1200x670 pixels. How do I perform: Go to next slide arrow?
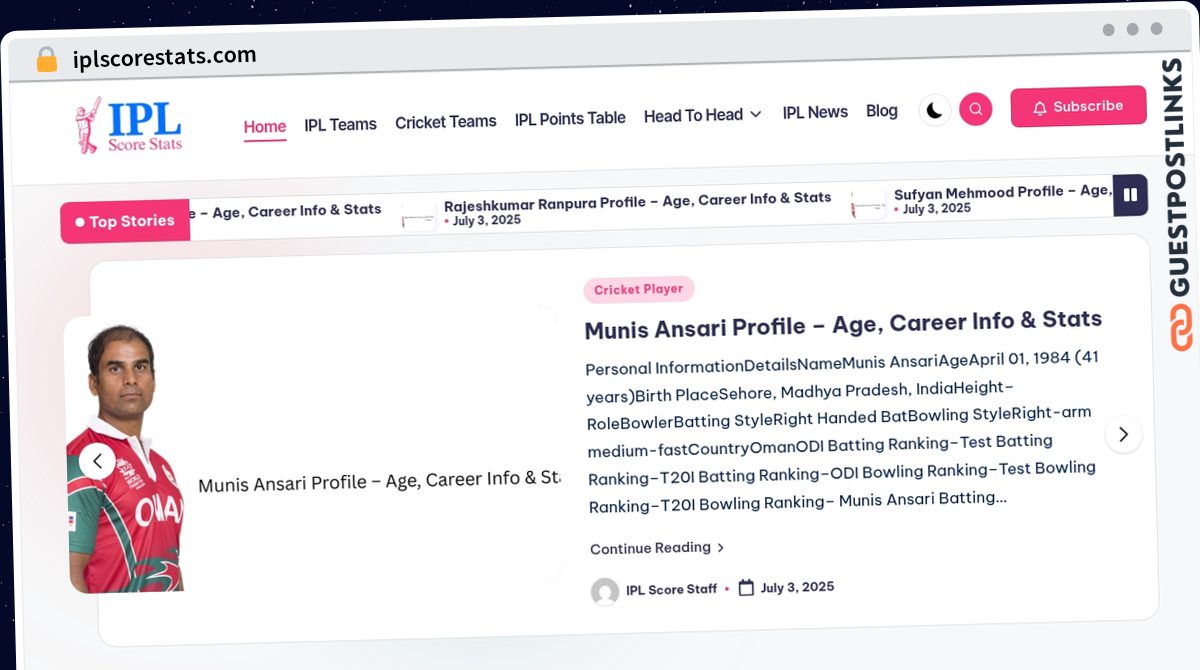(x=1123, y=434)
